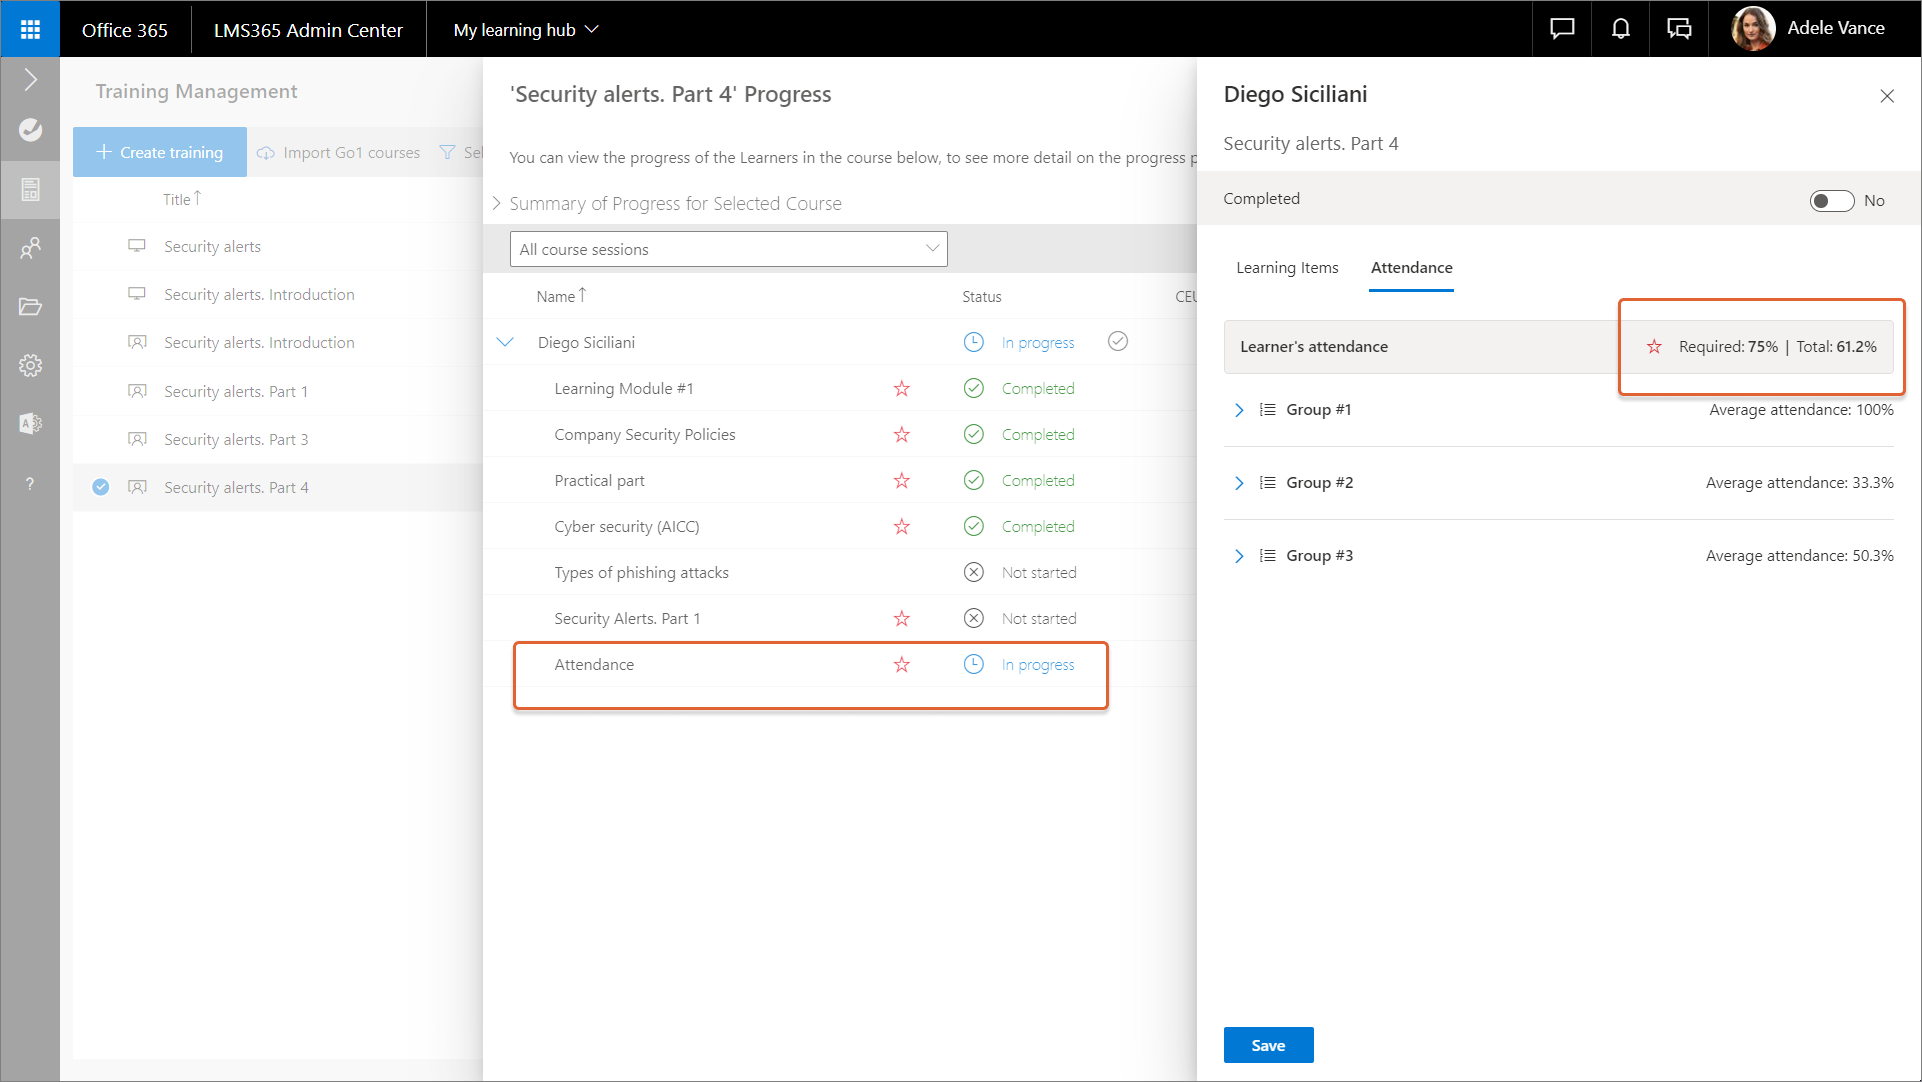Open the All course sessions dropdown
The image size is (1922, 1082).
[x=728, y=249]
